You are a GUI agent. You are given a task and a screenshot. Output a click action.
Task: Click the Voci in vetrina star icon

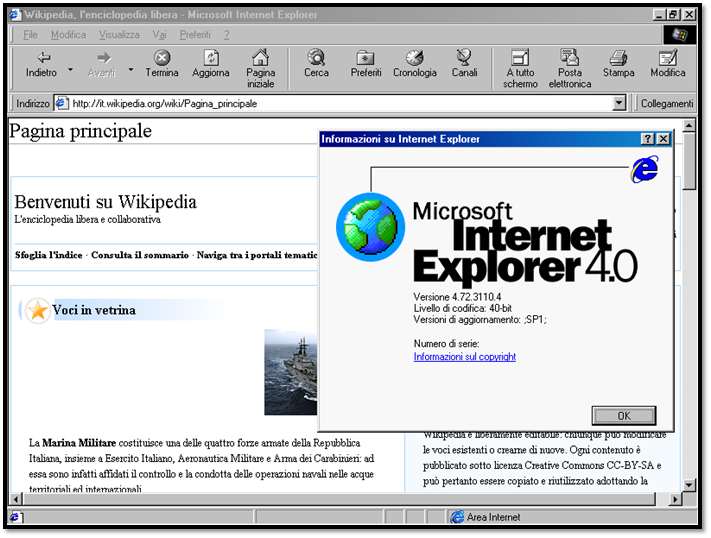(37, 311)
